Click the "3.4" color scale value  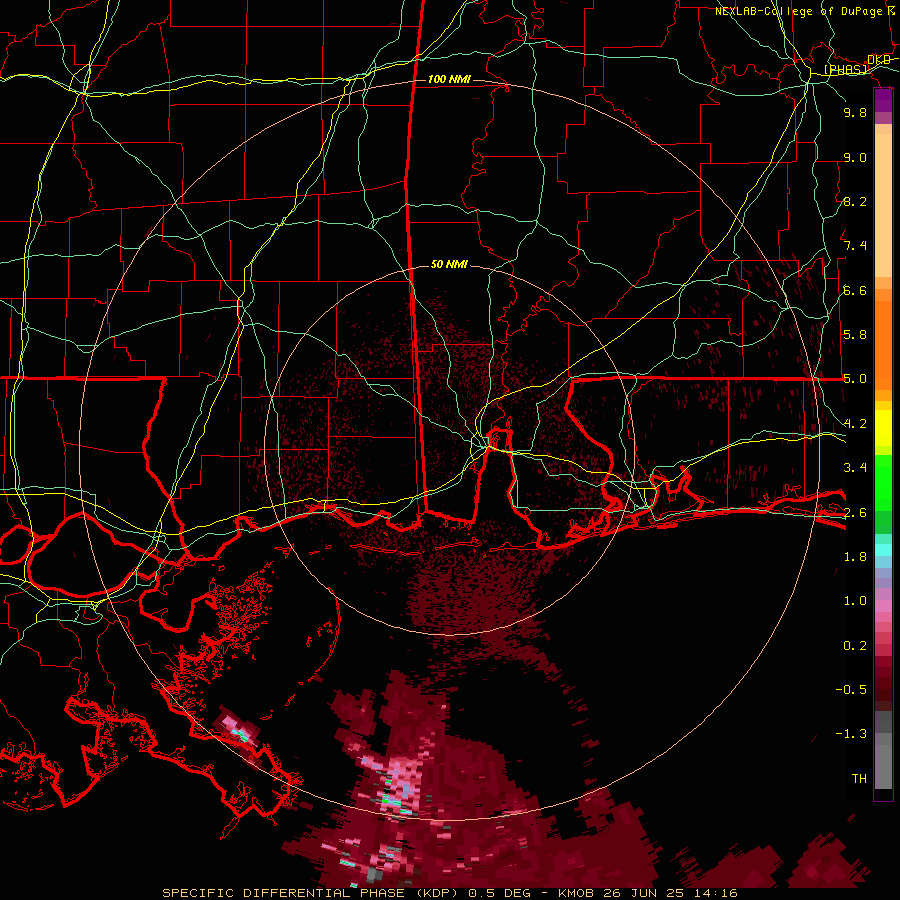point(855,468)
